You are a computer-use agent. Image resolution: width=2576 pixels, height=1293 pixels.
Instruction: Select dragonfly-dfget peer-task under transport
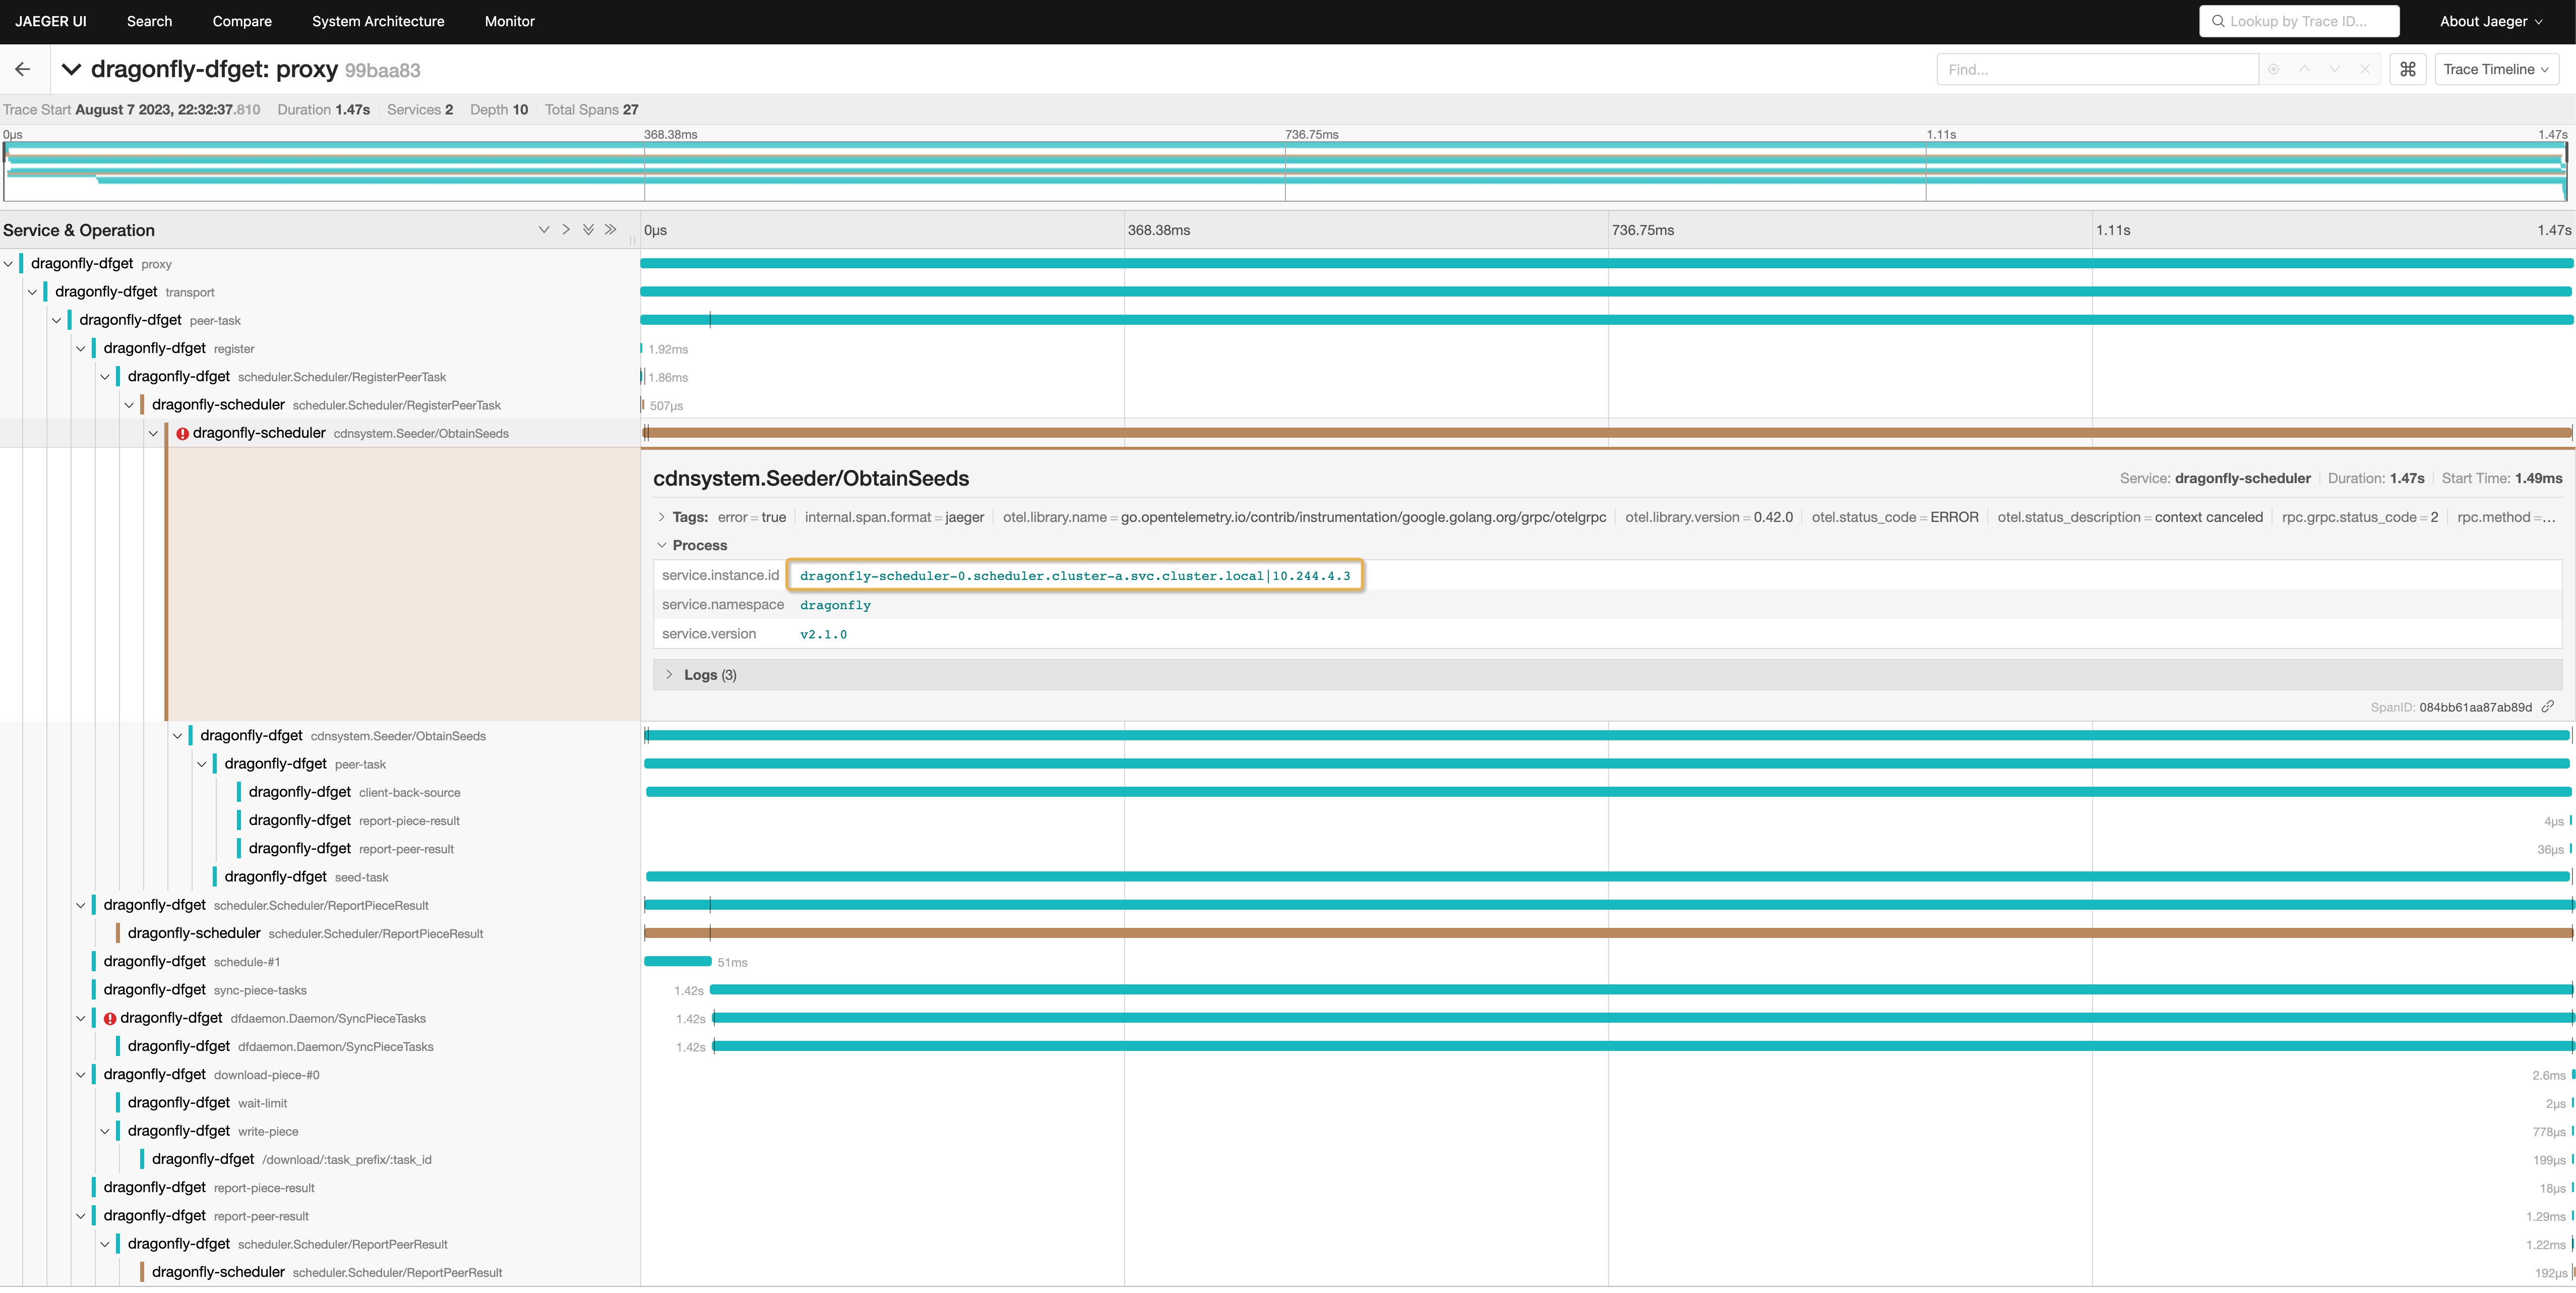pyautogui.click(x=160, y=320)
